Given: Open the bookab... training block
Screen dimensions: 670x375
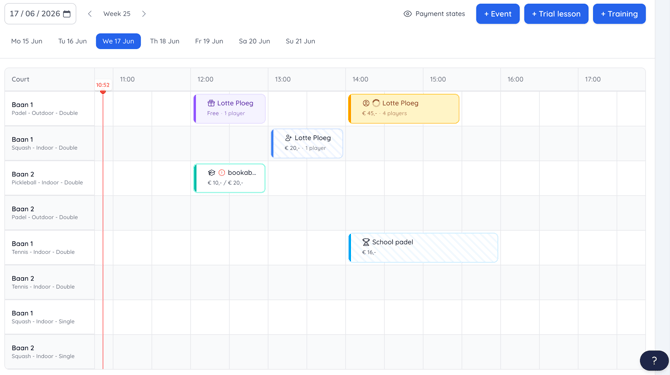Looking at the screenshot, I should click(x=229, y=178).
